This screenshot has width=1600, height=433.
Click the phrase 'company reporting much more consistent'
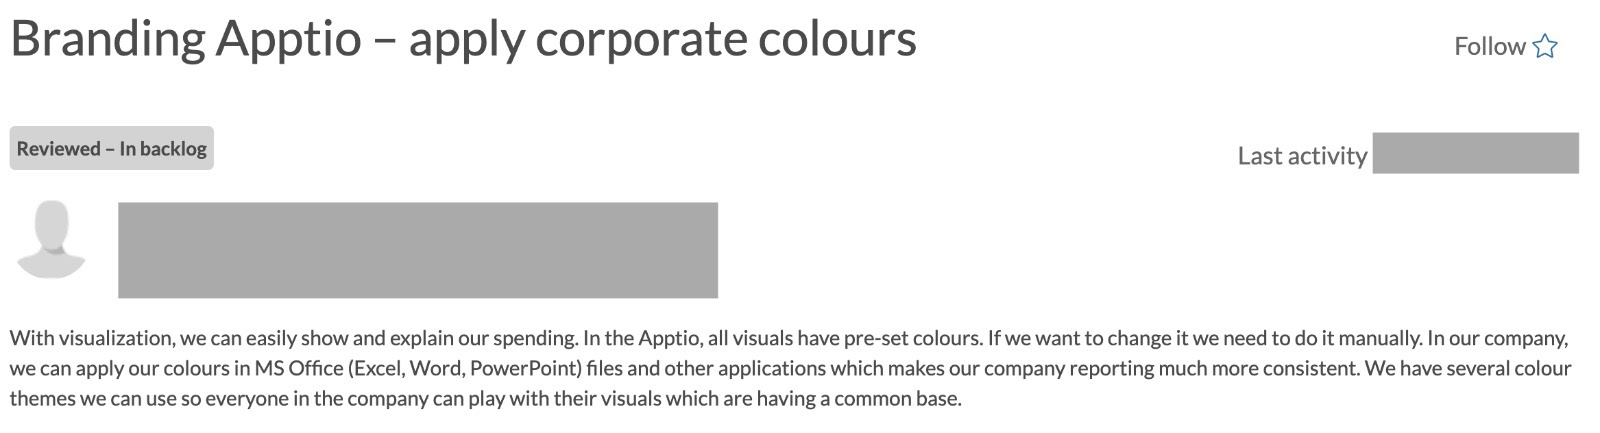(x=1171, y=368)
